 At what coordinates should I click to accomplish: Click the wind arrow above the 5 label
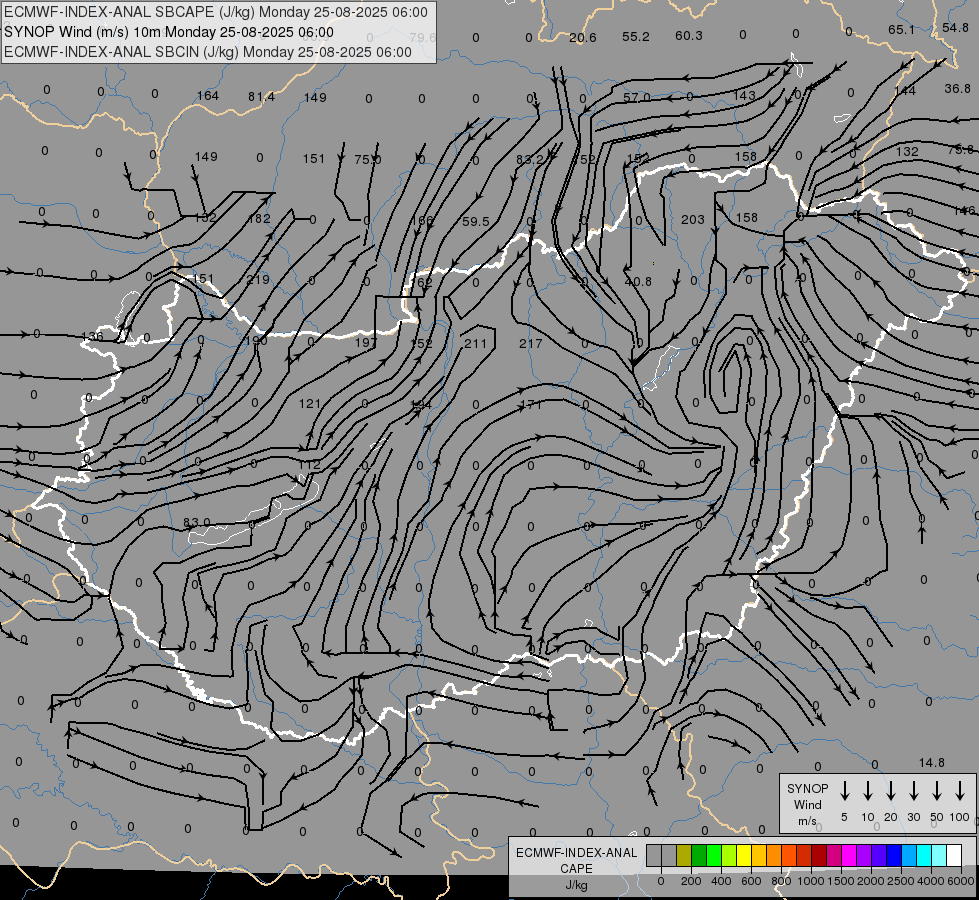tap(845, 791)
